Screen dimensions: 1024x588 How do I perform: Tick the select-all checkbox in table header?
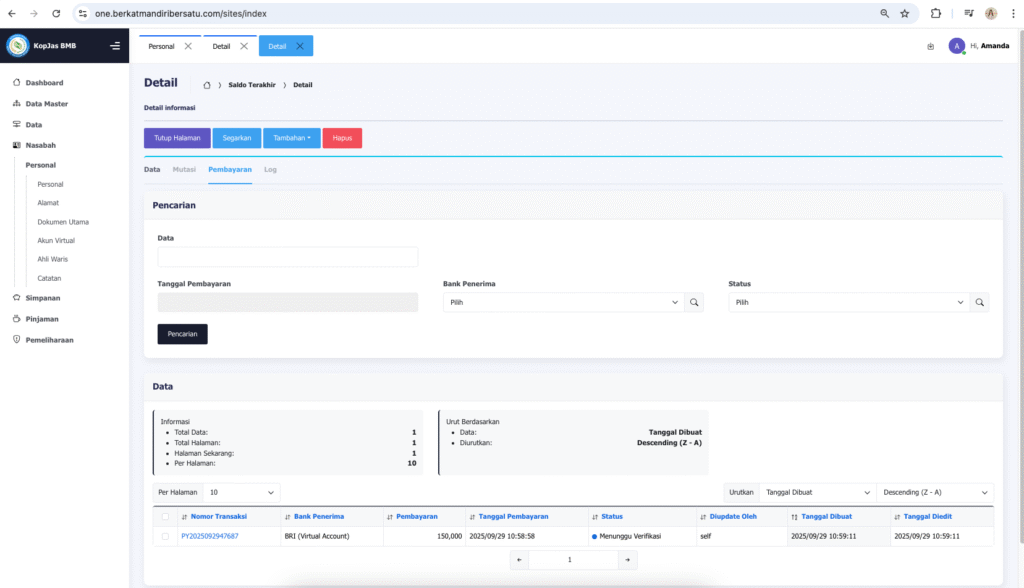(165, 517)
